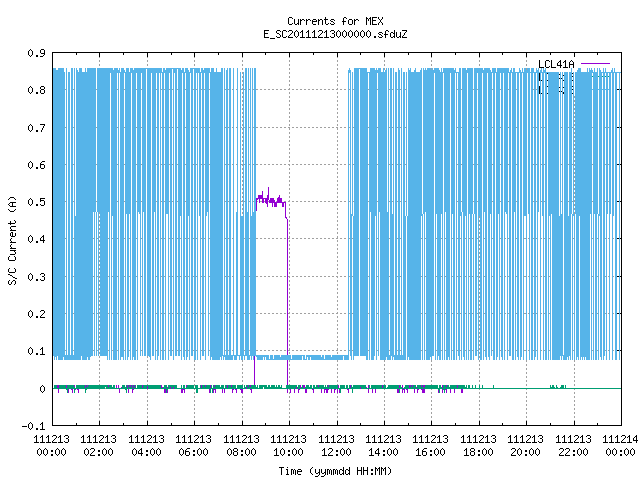Click the 0.7 y-axis tick label
Screen dimensions: 640x480
[36, 128]
